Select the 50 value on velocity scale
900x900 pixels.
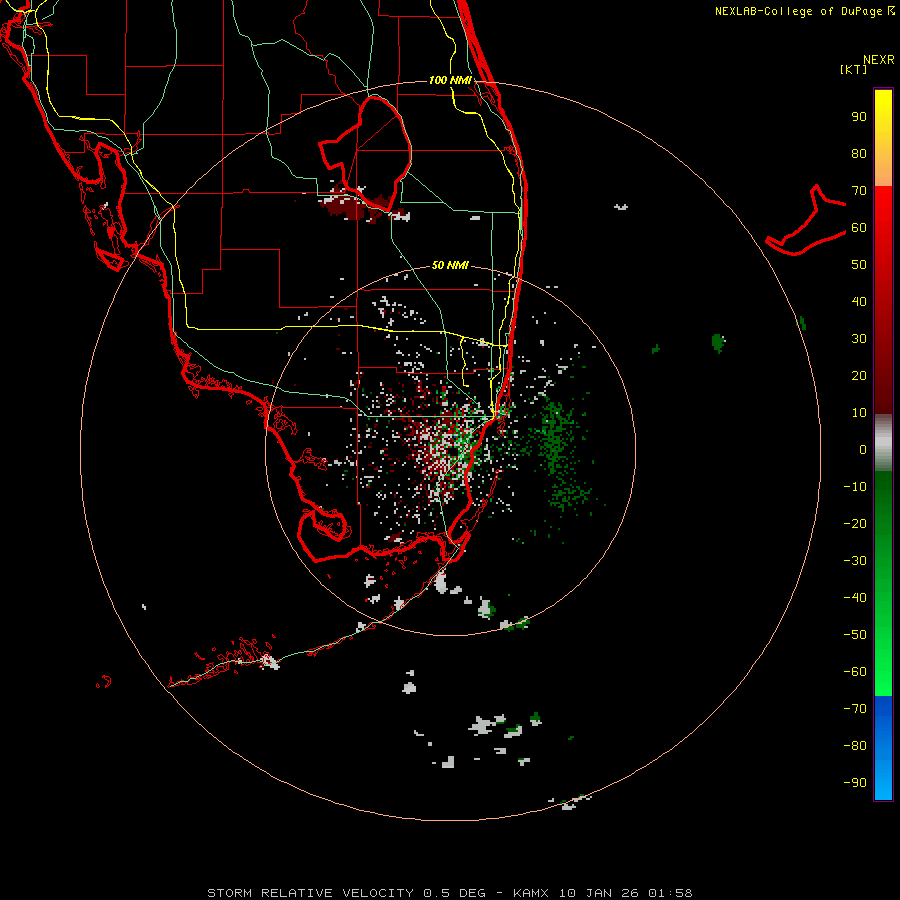pyautogui.click(x=859, y=265)
